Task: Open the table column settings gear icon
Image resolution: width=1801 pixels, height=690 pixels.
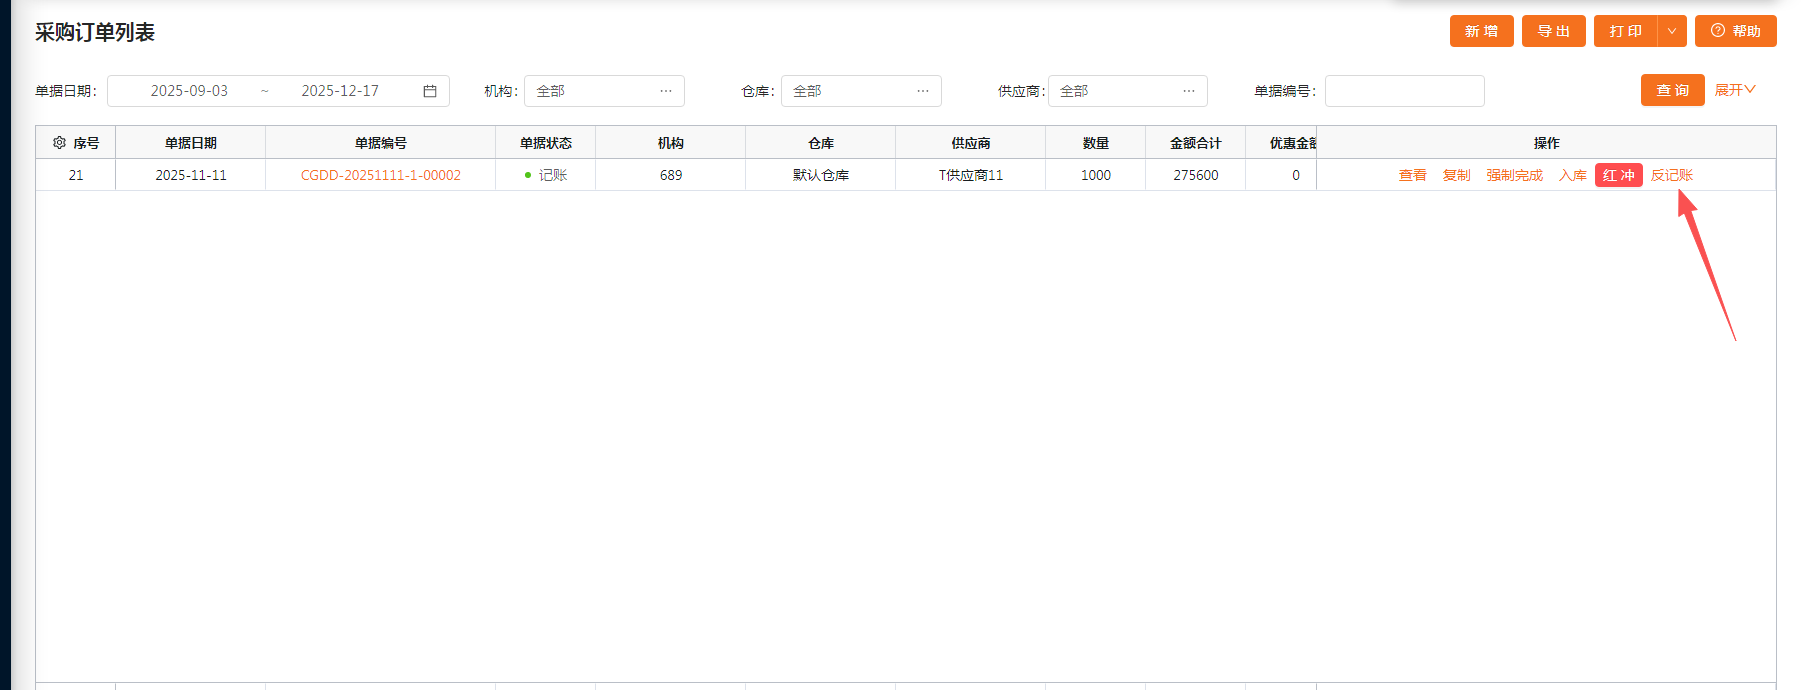Action: click(59, 143)
